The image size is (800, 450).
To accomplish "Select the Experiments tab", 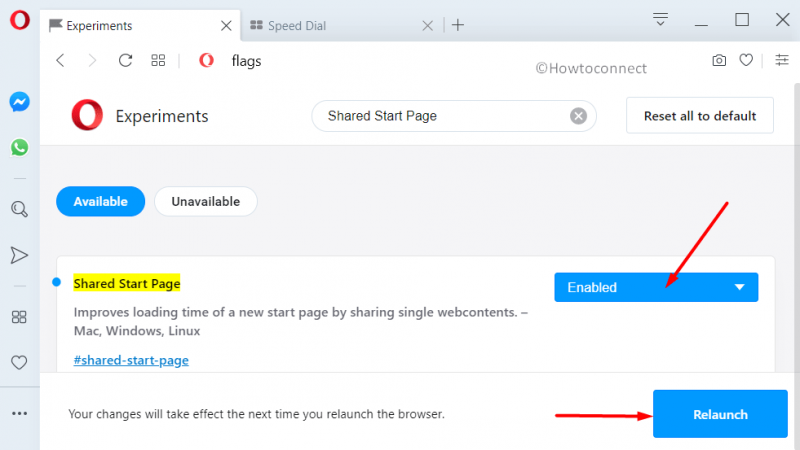I will click(130, 25).
